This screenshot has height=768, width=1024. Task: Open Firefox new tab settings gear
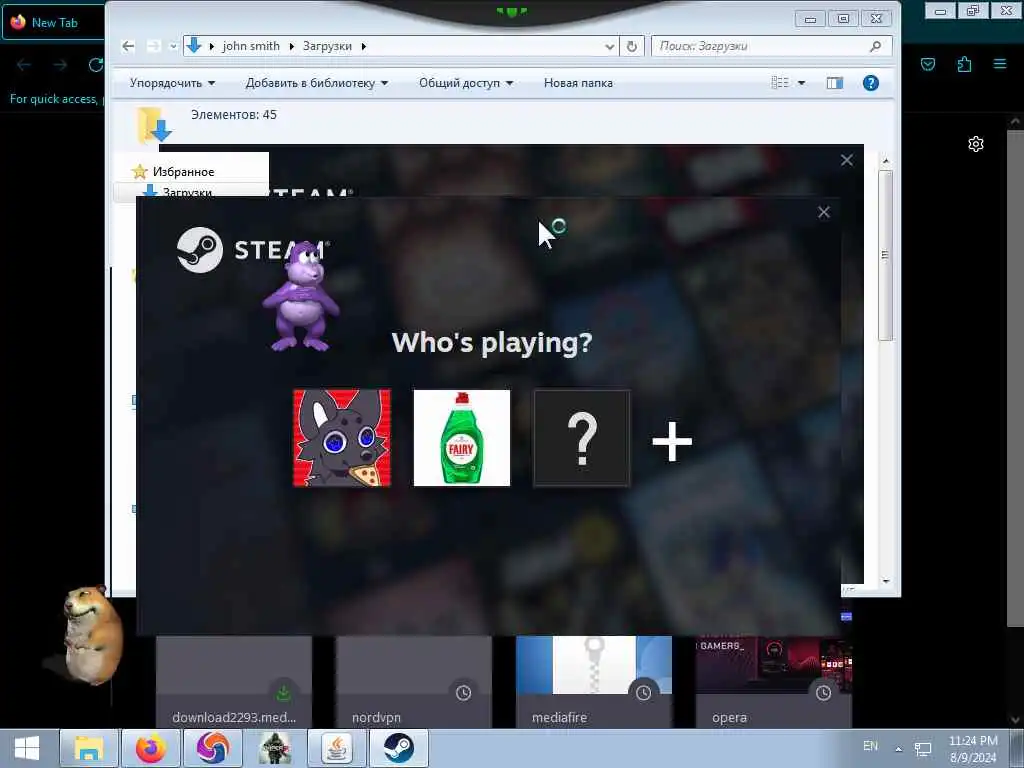pyautogui.click(x=976, y=144)
